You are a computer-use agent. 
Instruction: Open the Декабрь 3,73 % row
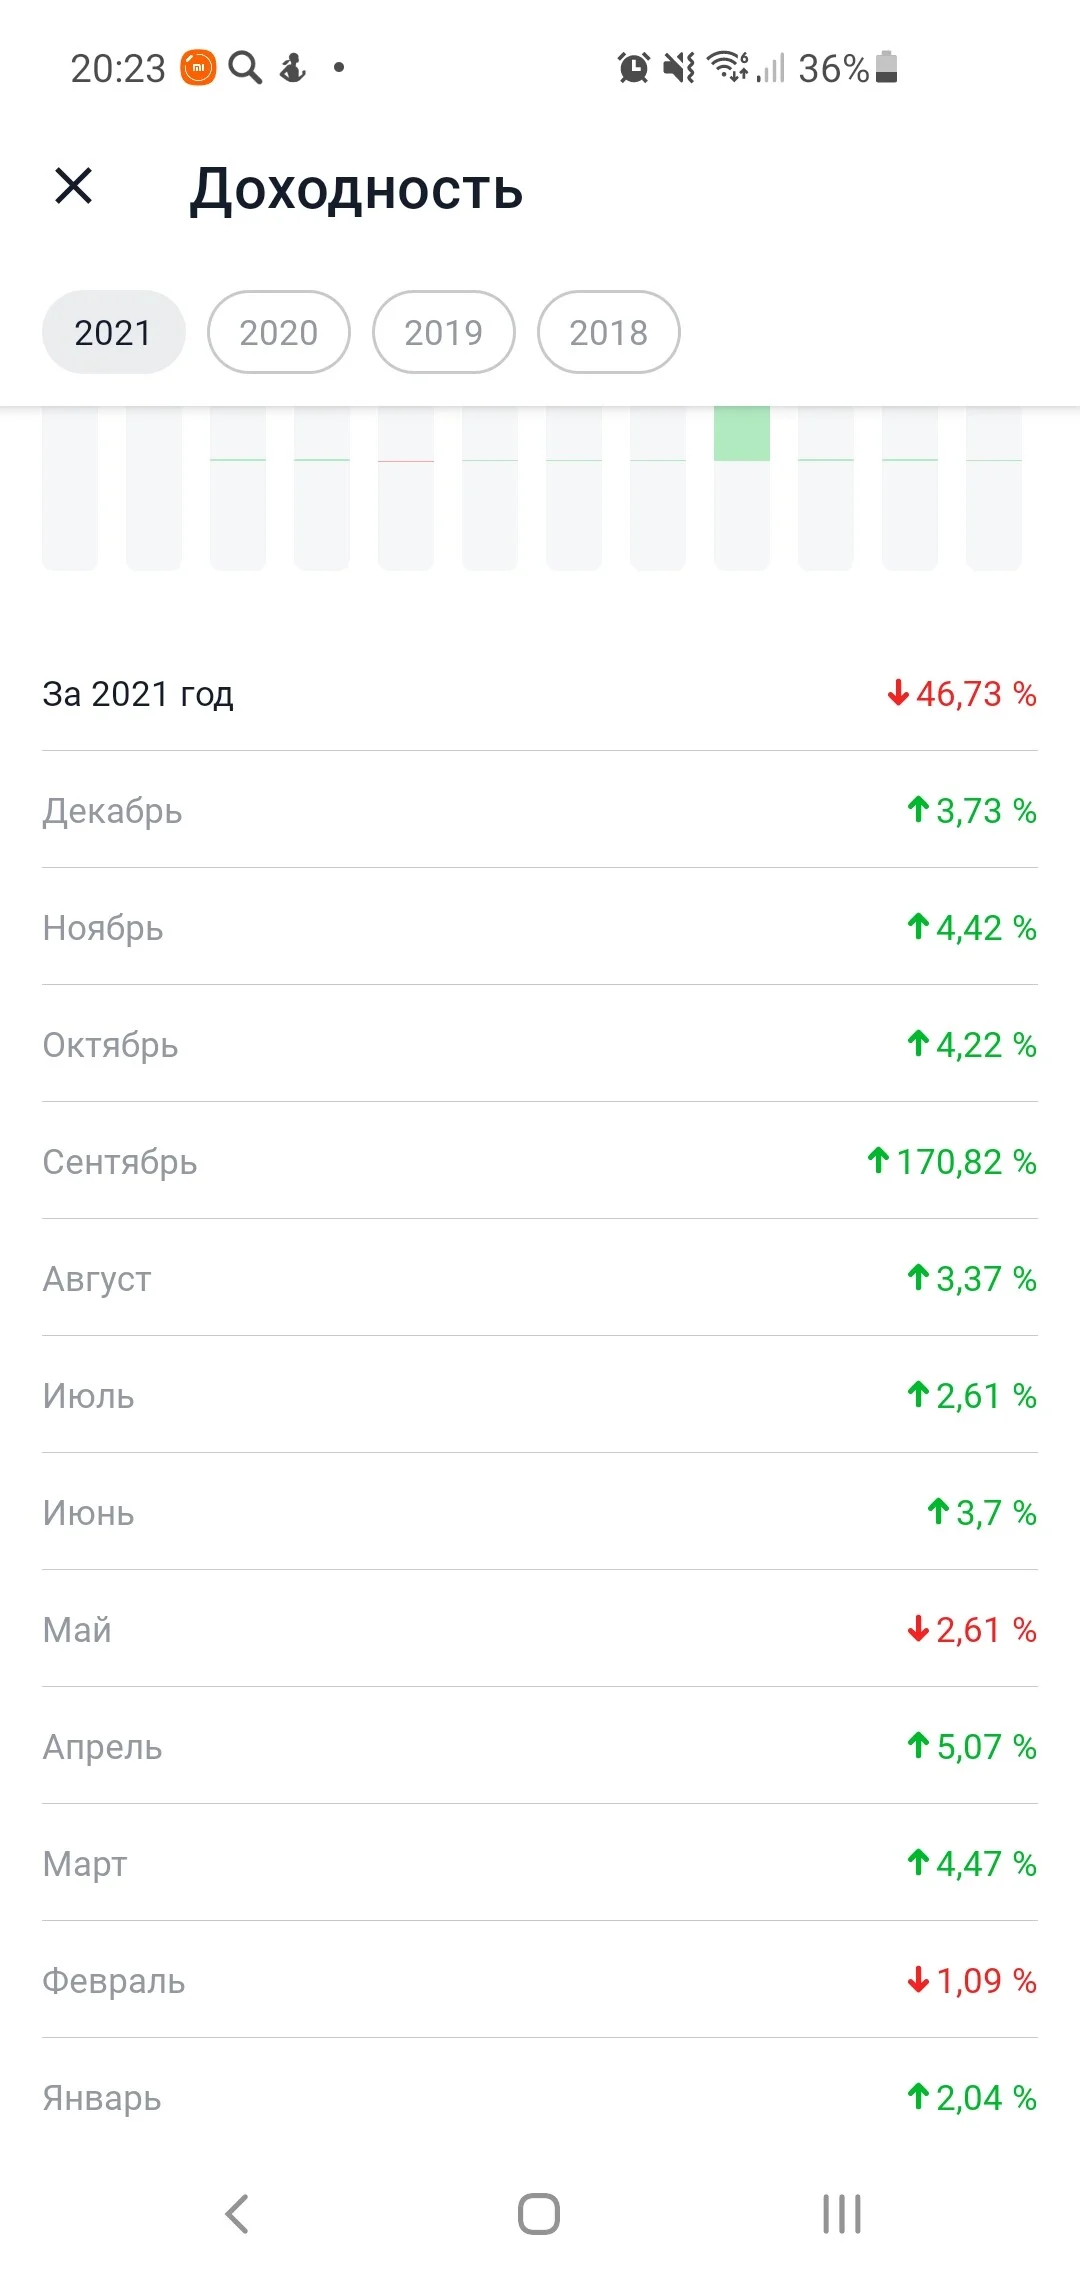tap(540, 810)
